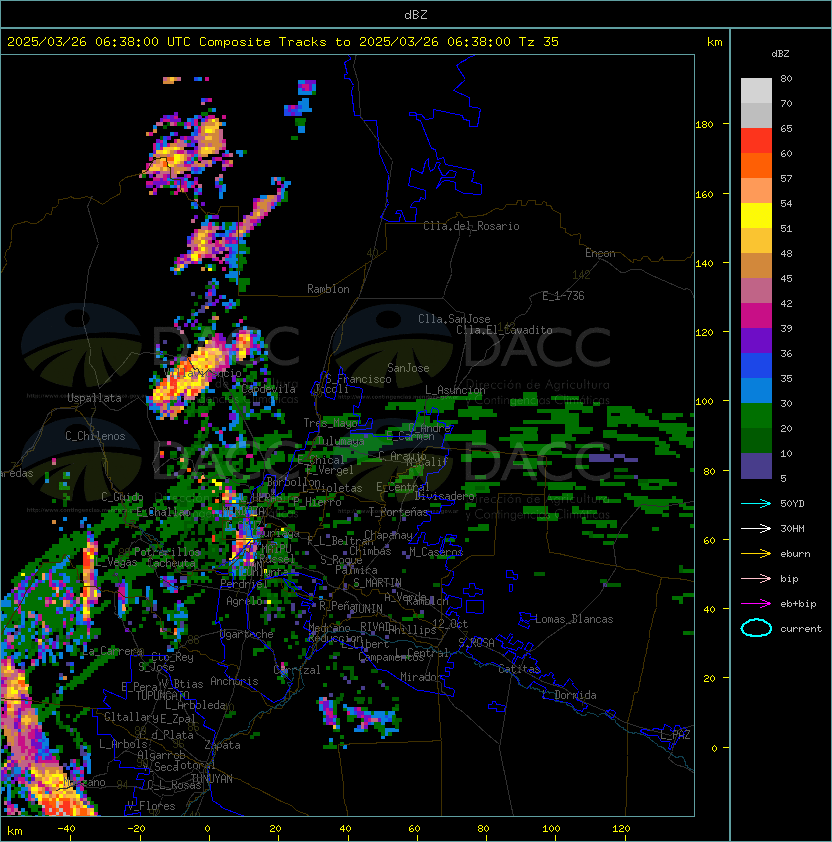Select the blue 36 dBZ swatch

[x=756, y=366]
